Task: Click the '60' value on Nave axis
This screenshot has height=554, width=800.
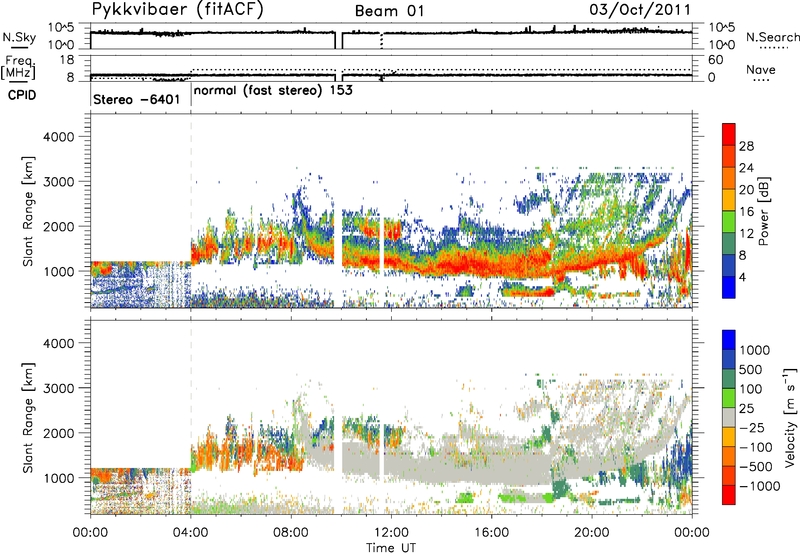Action: pos(715,60)
